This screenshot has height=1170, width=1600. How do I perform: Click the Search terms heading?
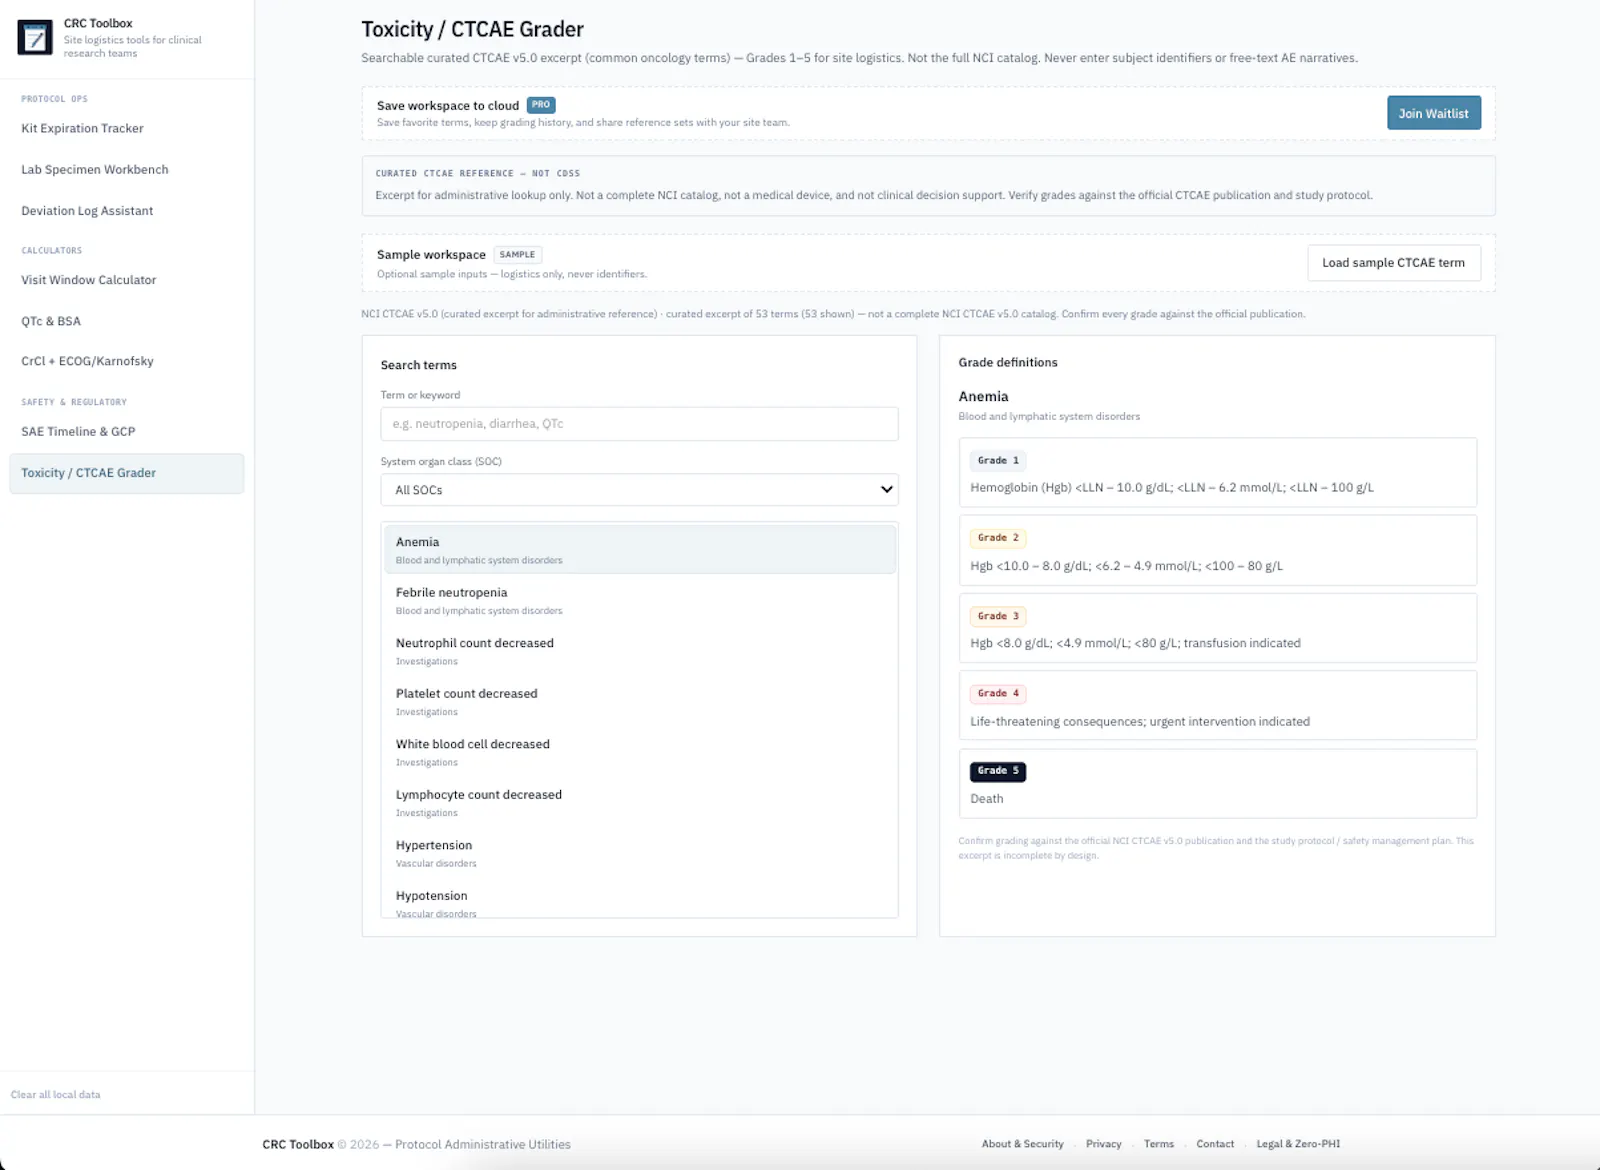click(418, 366)
